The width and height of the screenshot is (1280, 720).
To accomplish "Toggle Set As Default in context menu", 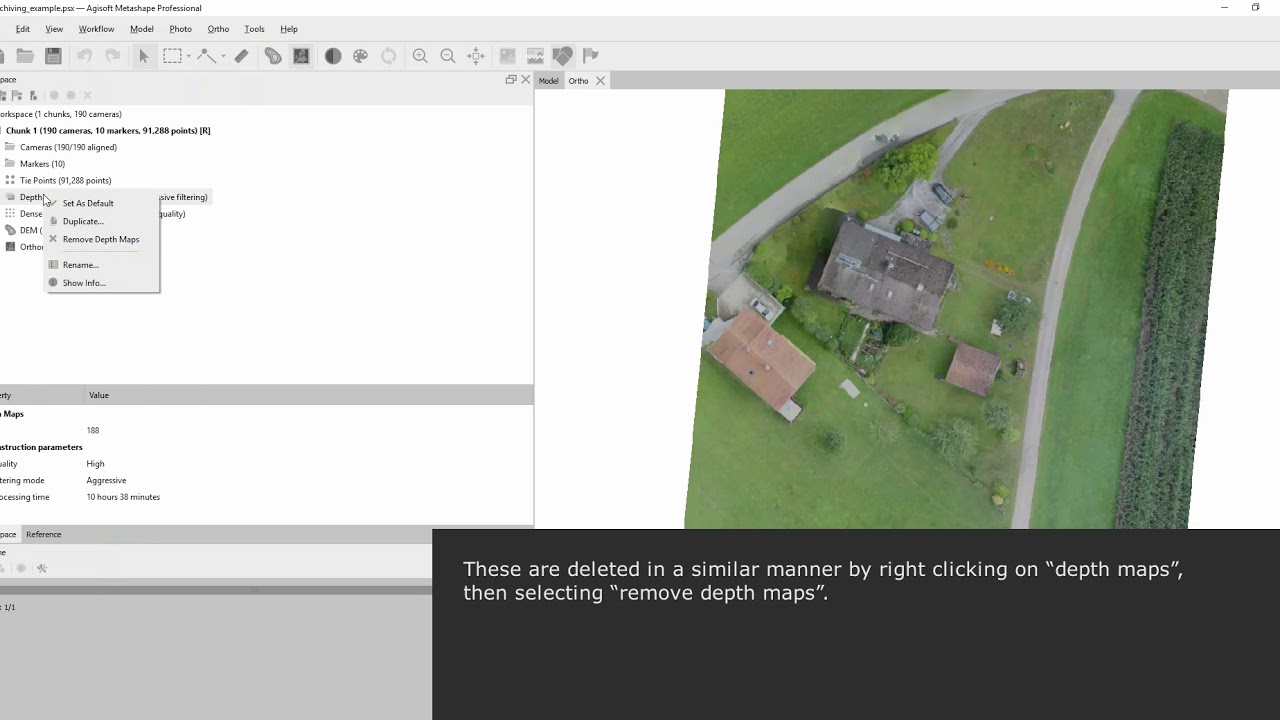I will [x=88, y=203].
